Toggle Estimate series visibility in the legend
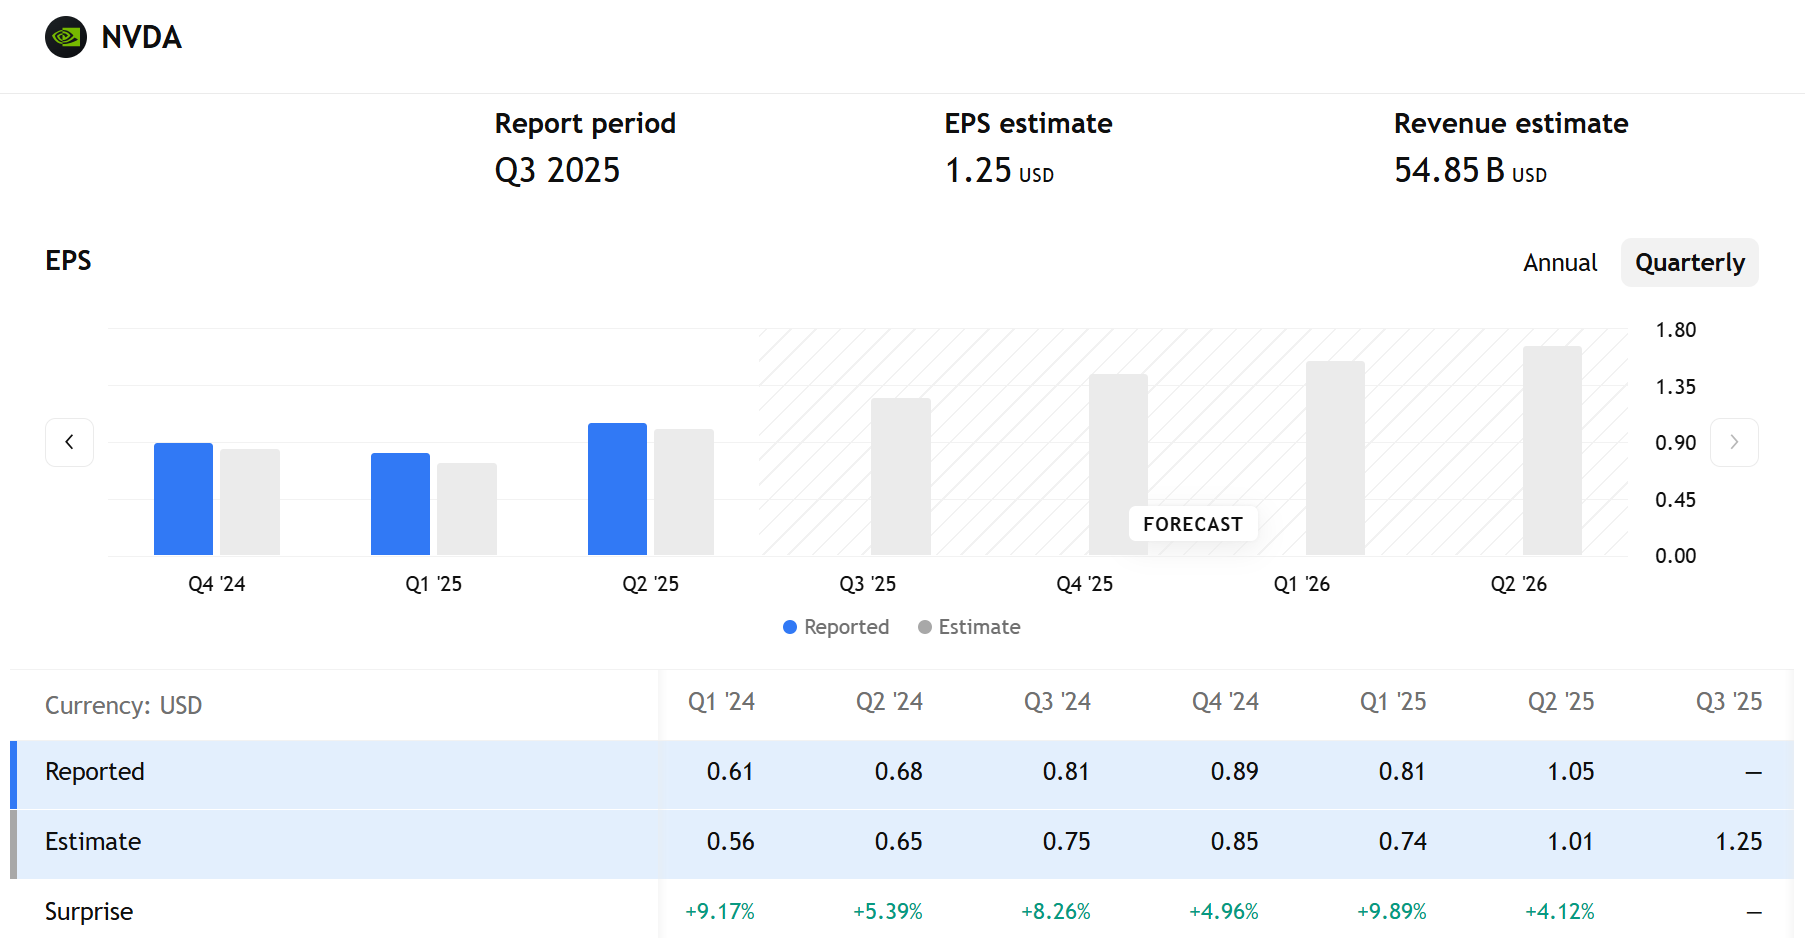The image size is (1805, 938). click(969, 627)
